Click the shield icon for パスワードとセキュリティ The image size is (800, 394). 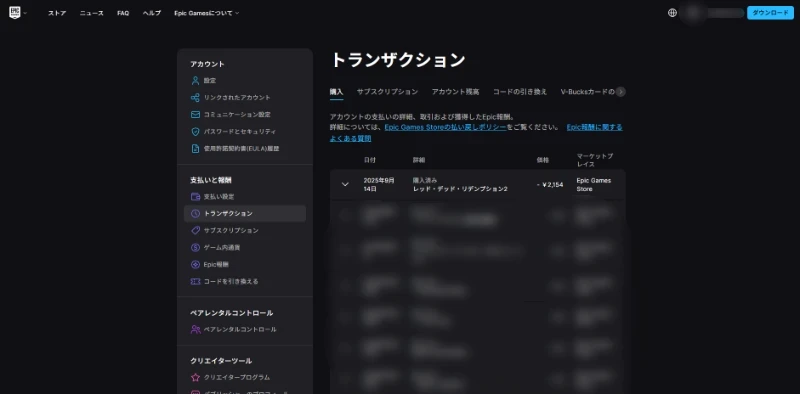tap(195, 132)
